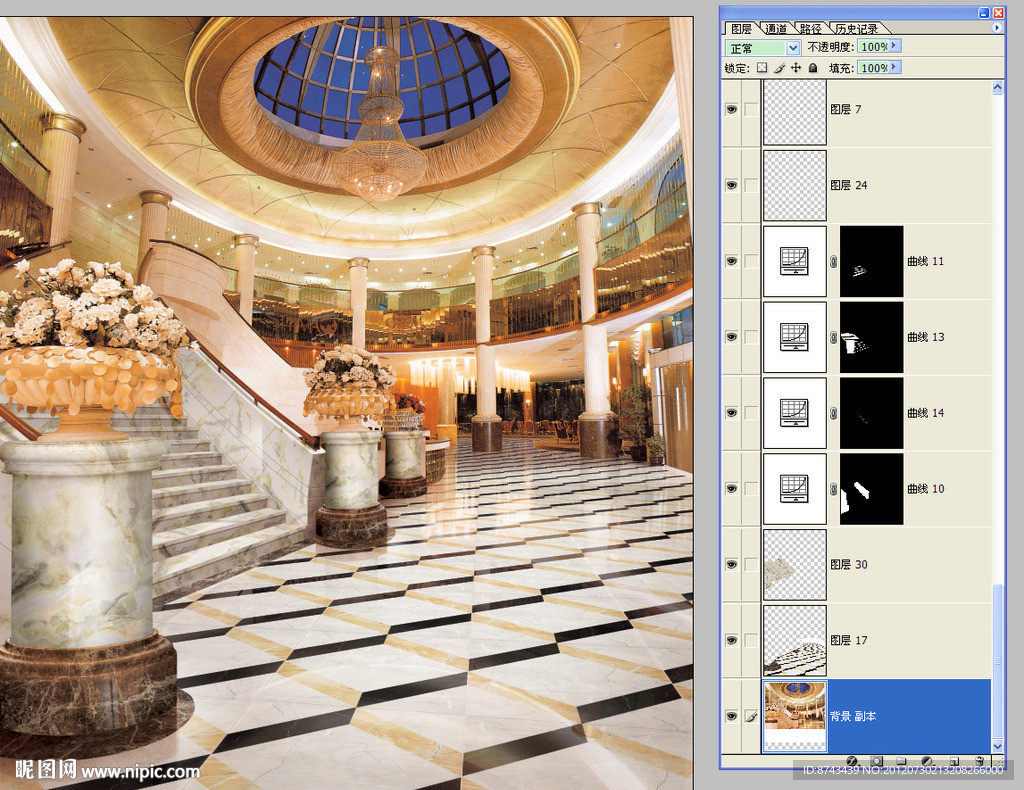Screen dimensions: 1024x790
Task: Switch to the 通道 channels tab
Action: point(775,29)
